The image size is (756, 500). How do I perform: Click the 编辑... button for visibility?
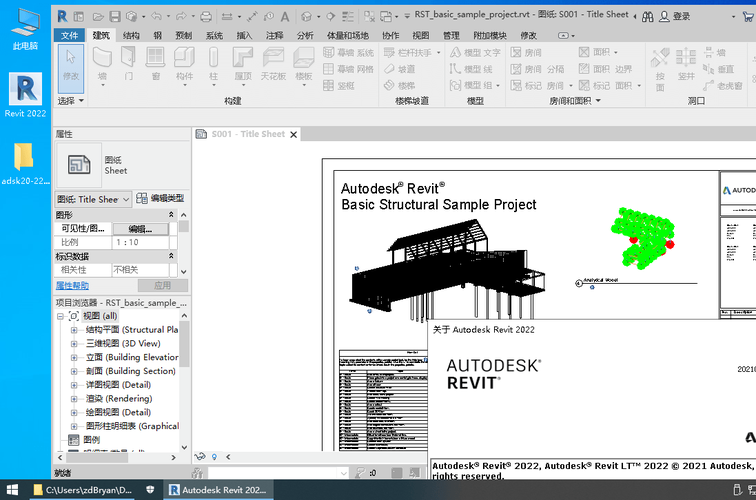[x=139, y=229]
